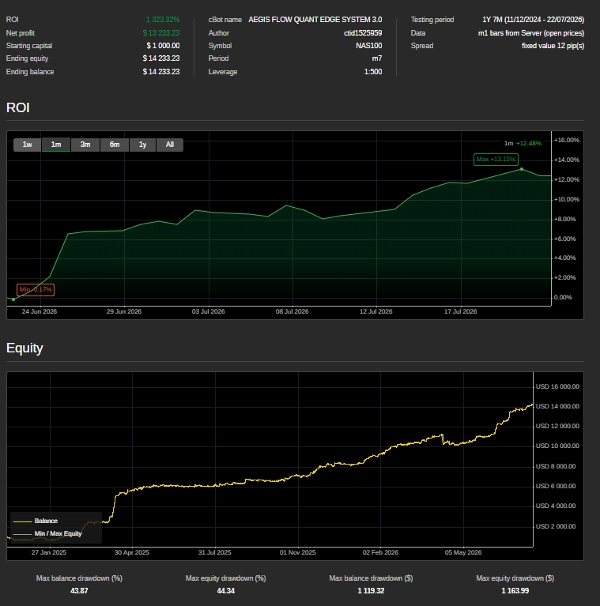Screen dimensions: 600x606
Task: Click the +10.00% axis label
Action: pyautogui.click(x=566, y=199)
